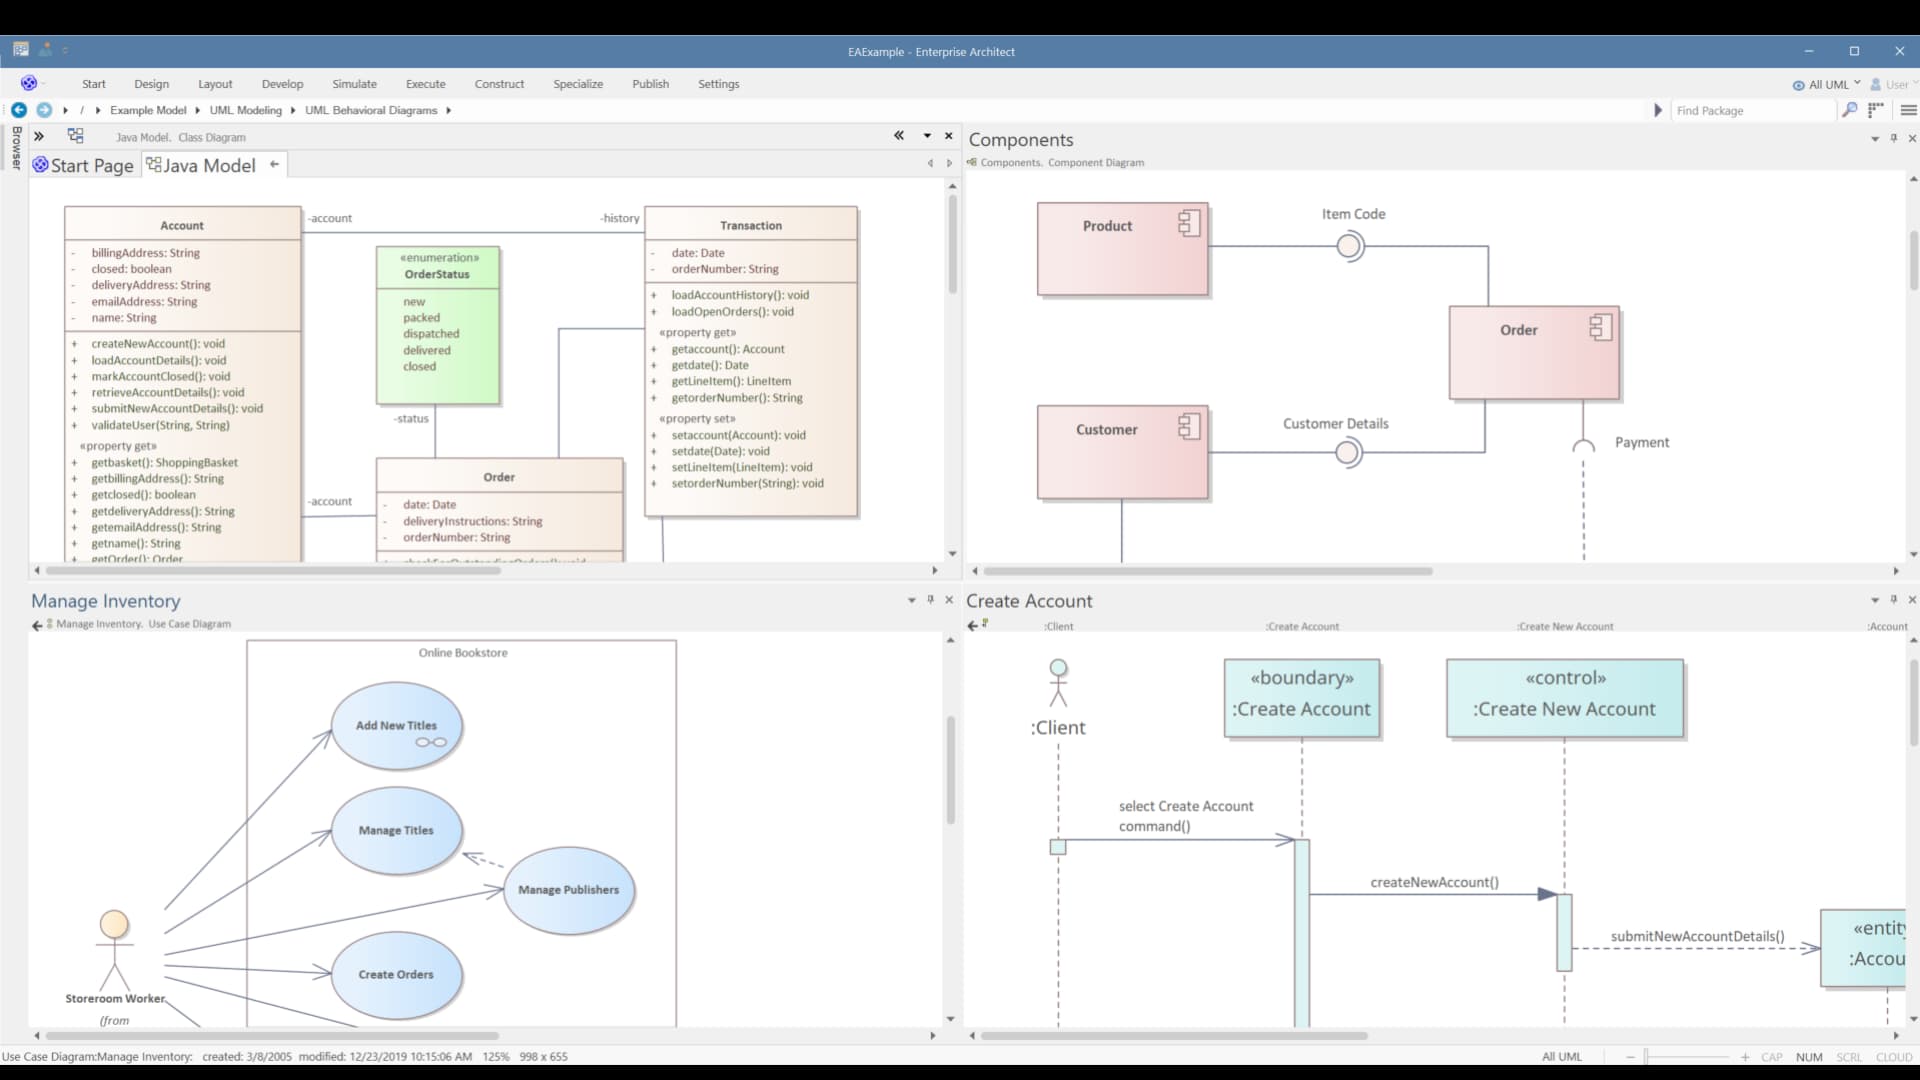Viewport: 1920px width, 1080px height.
Task: Pin the Components panel
Action: point(1894,138)
